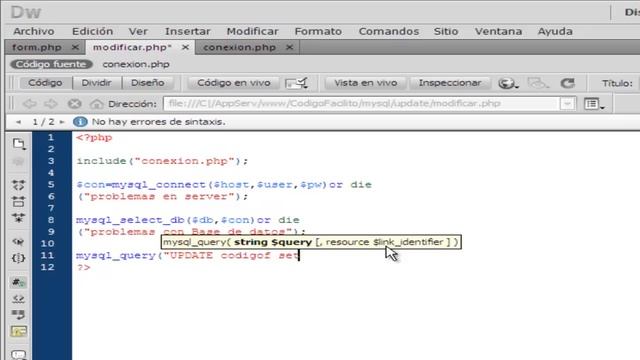Toggle Highlight Invalid Code icon
The height and width of the screenshot is (360, 640).
pos(18,299)
